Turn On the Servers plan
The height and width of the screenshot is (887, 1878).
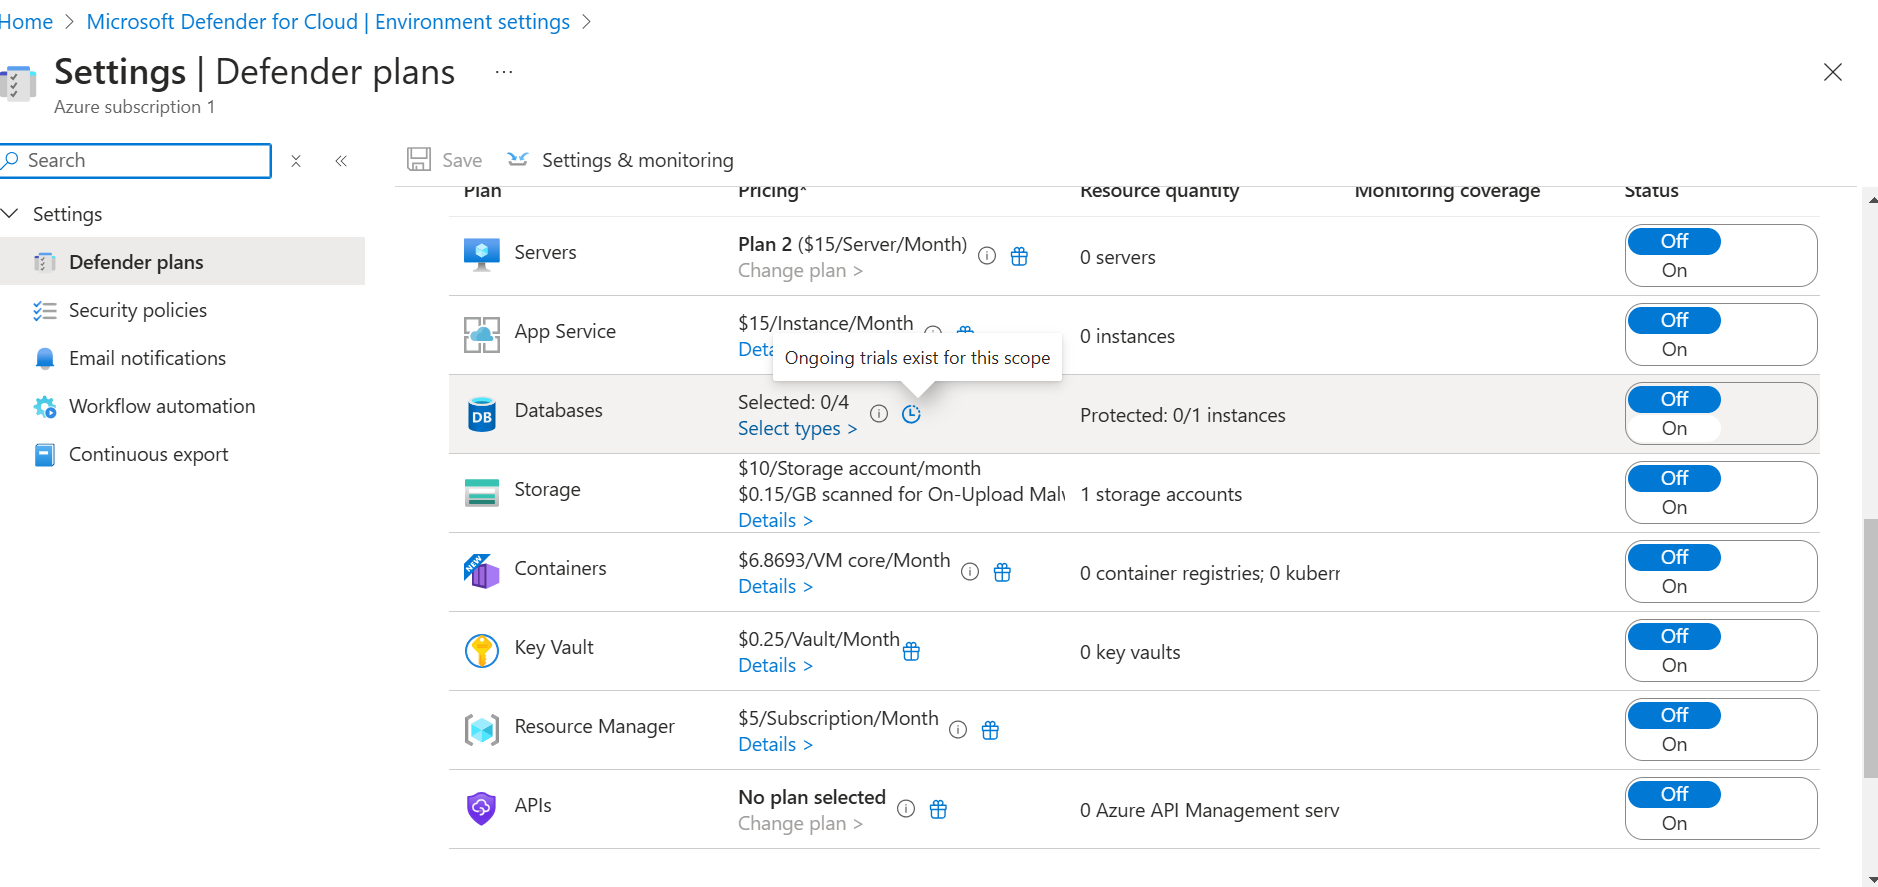pyautogui.click(x=1674, y=270)
